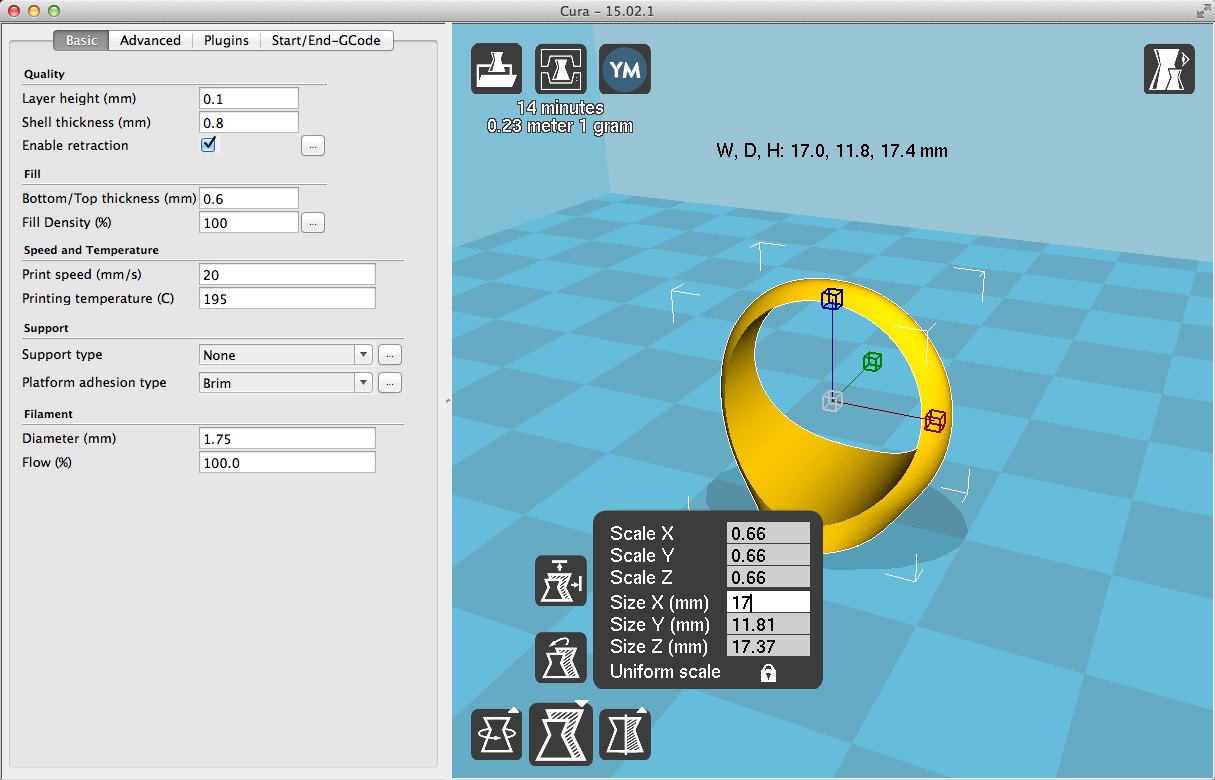Open the Platform adhesion type dropdown

(286, 383)
